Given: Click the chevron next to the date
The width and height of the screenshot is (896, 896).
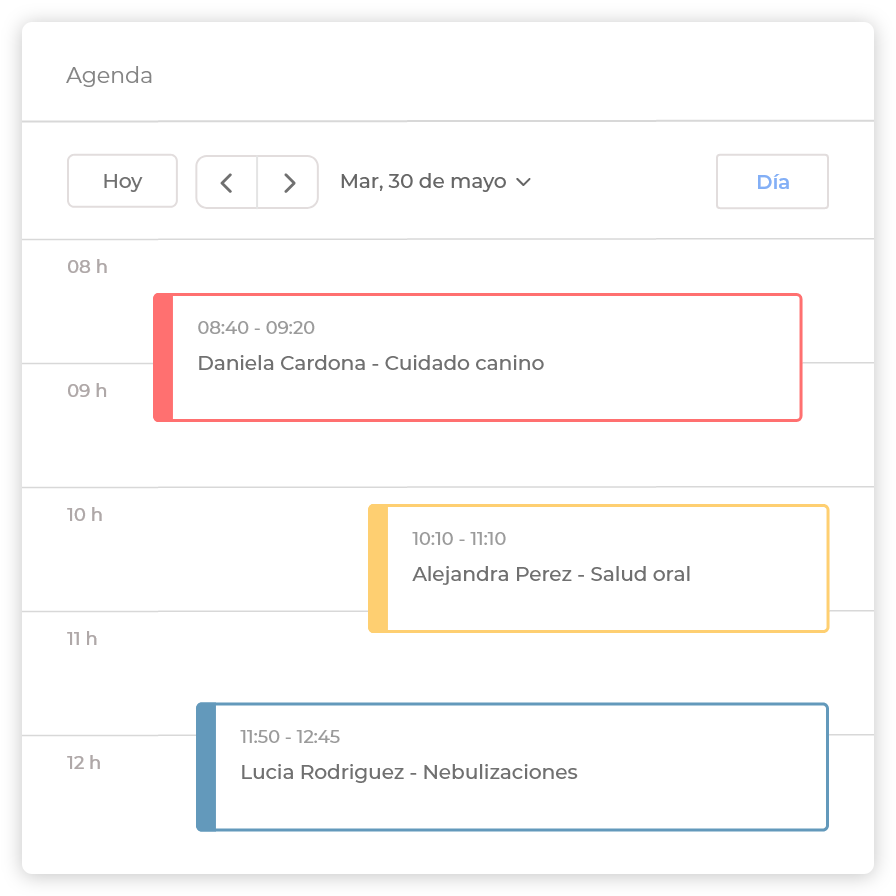Looking at the screenshot, I should click(523, 182).
